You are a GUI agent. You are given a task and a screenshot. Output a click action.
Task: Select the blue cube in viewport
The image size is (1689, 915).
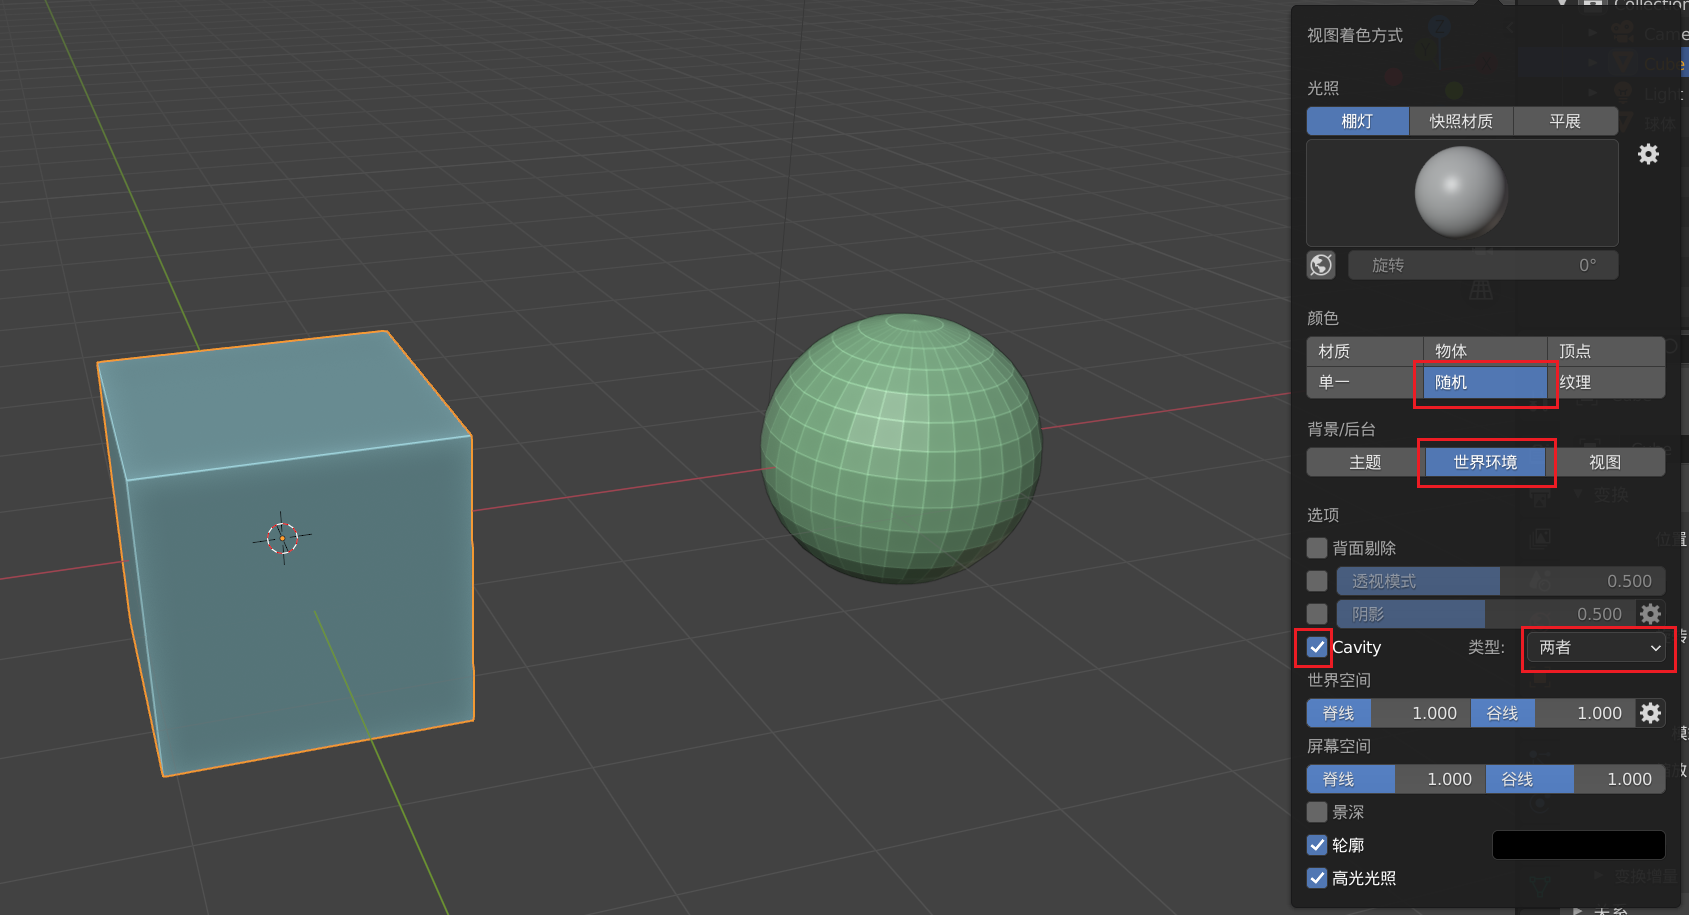(x=286, y=553)
